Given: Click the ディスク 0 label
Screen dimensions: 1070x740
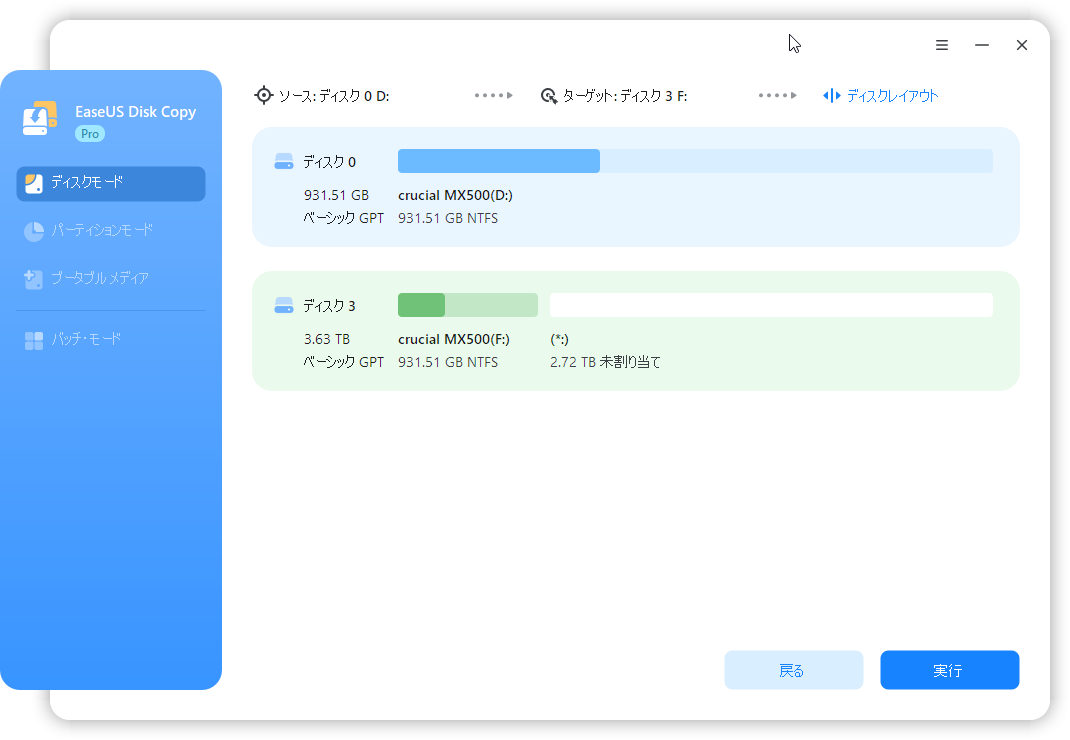Looking at the screenshot, I should click(x=330, y=162).
